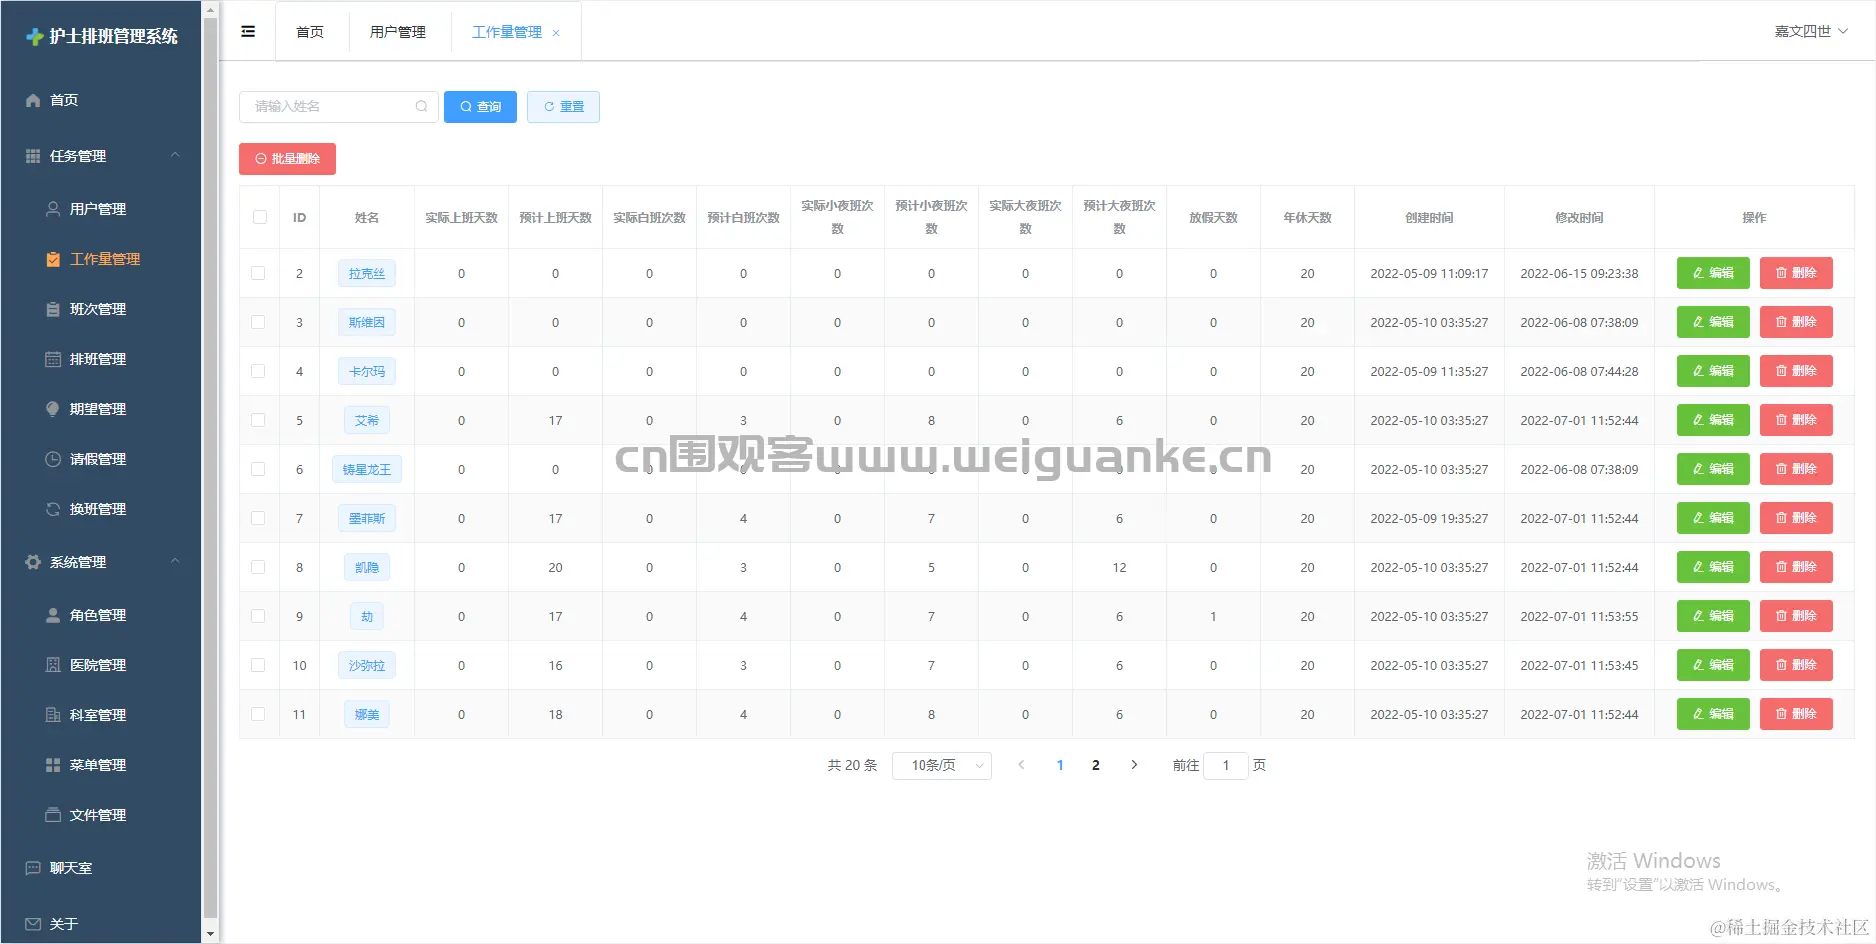Click the home icon in the sidebar
1876x944 pixels.
click(x=33, y=100)
